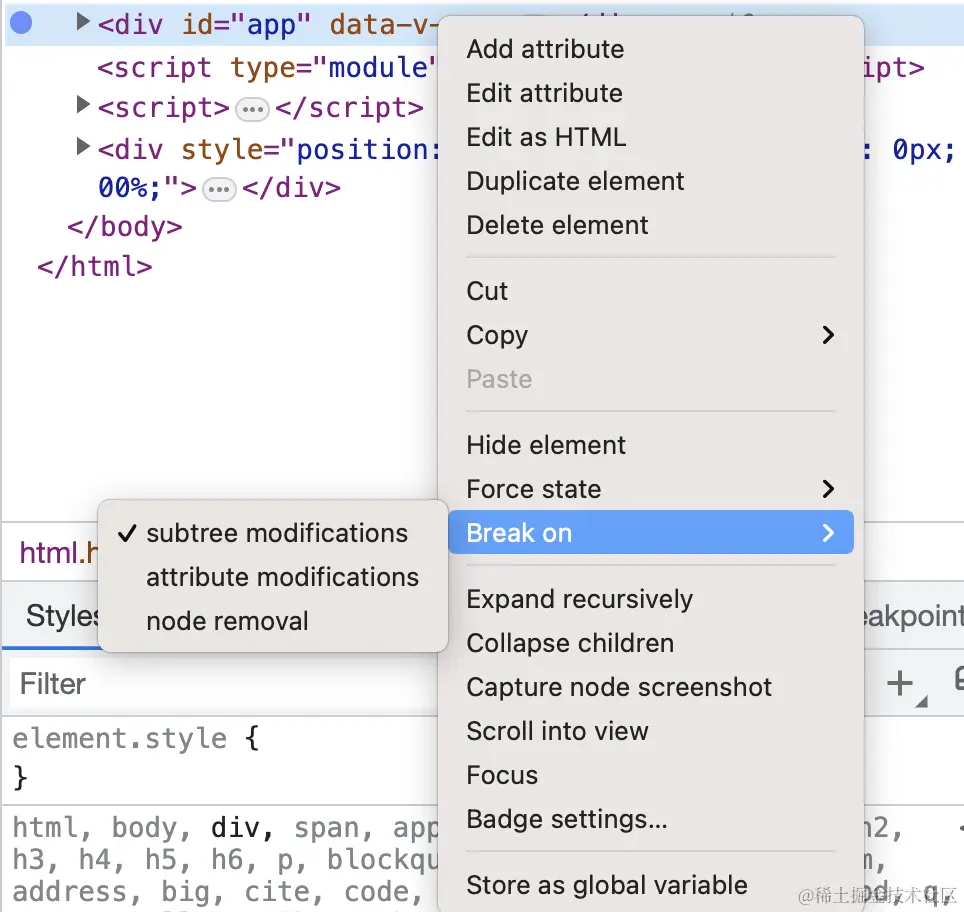Enable attribute modifications breakpoint
This screenshot has width=964, height=912.
pyautogui.click(x=272, y=577)
